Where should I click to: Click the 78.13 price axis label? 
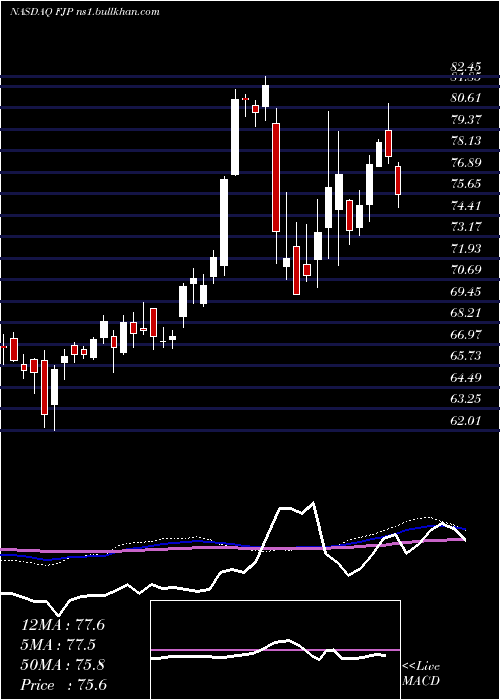(466, 141)
